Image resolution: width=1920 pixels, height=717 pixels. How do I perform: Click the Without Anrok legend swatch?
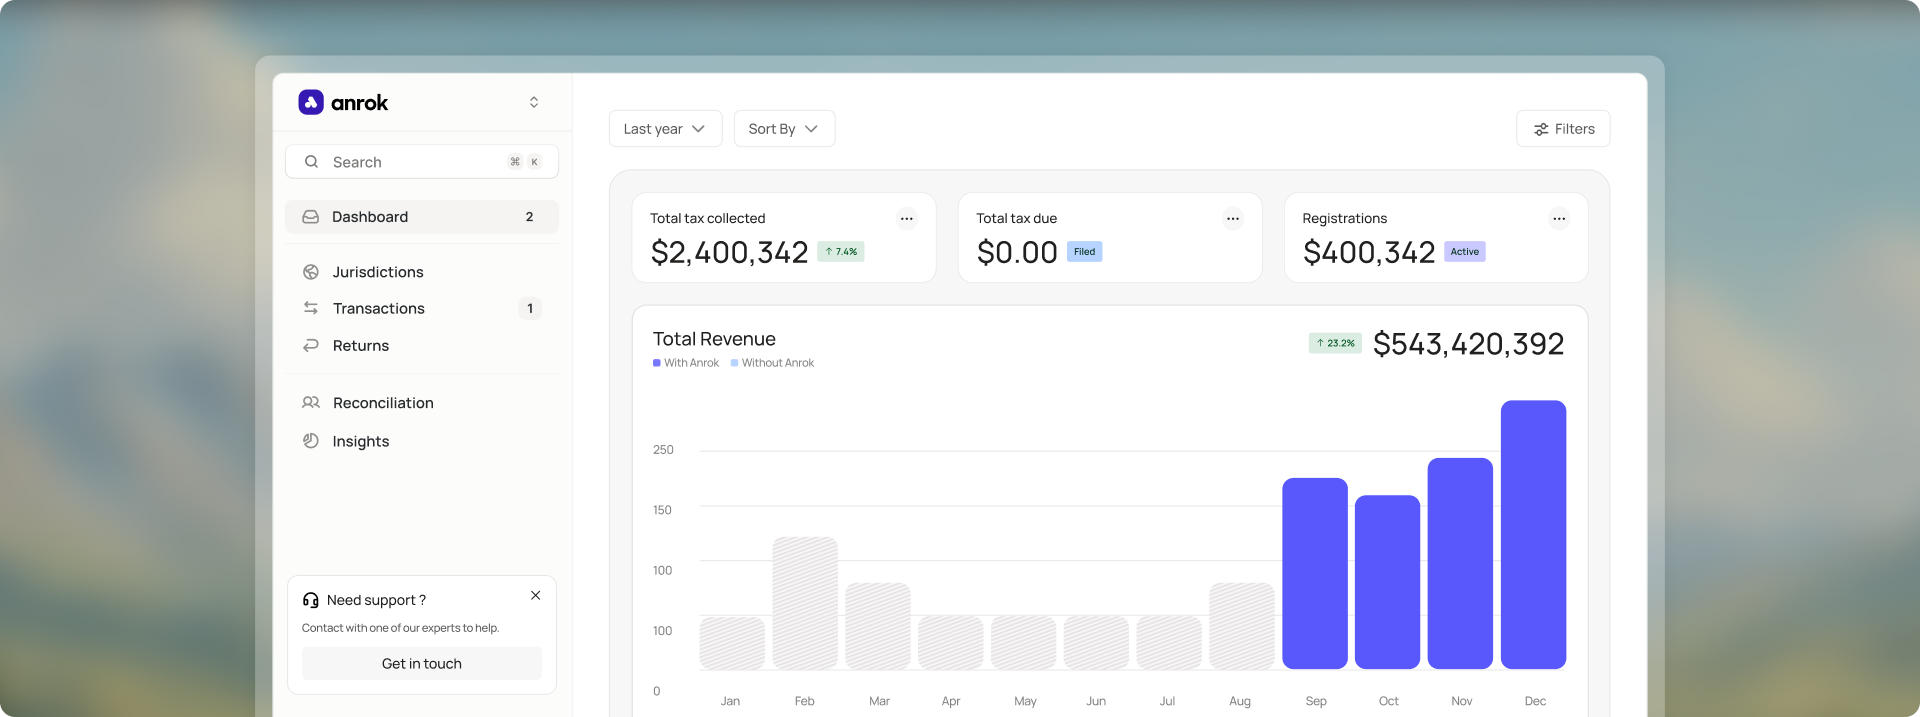click(x=735, y=363)
